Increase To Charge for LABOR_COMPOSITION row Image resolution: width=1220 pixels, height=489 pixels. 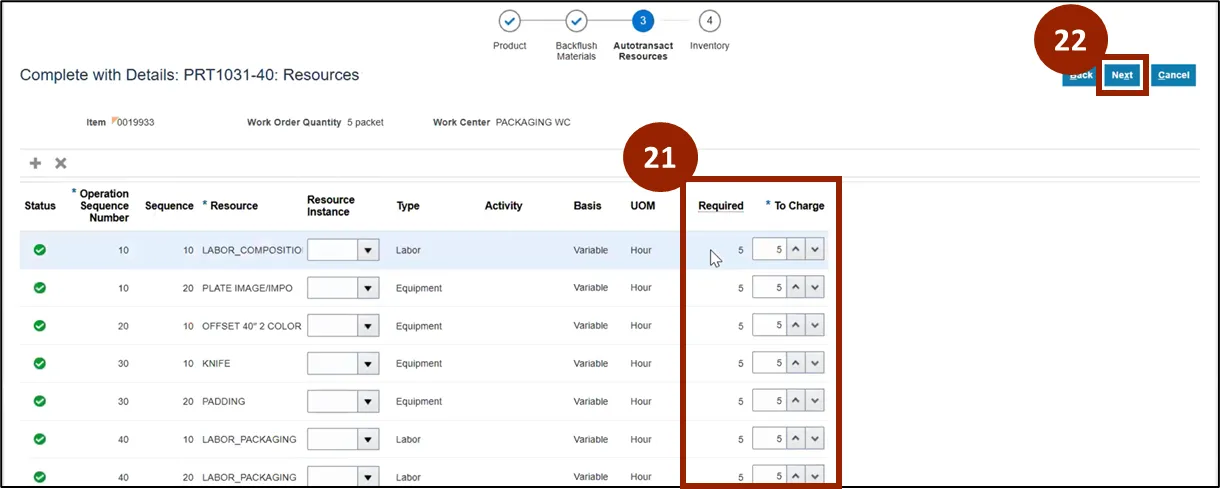[x=796, y=250]
